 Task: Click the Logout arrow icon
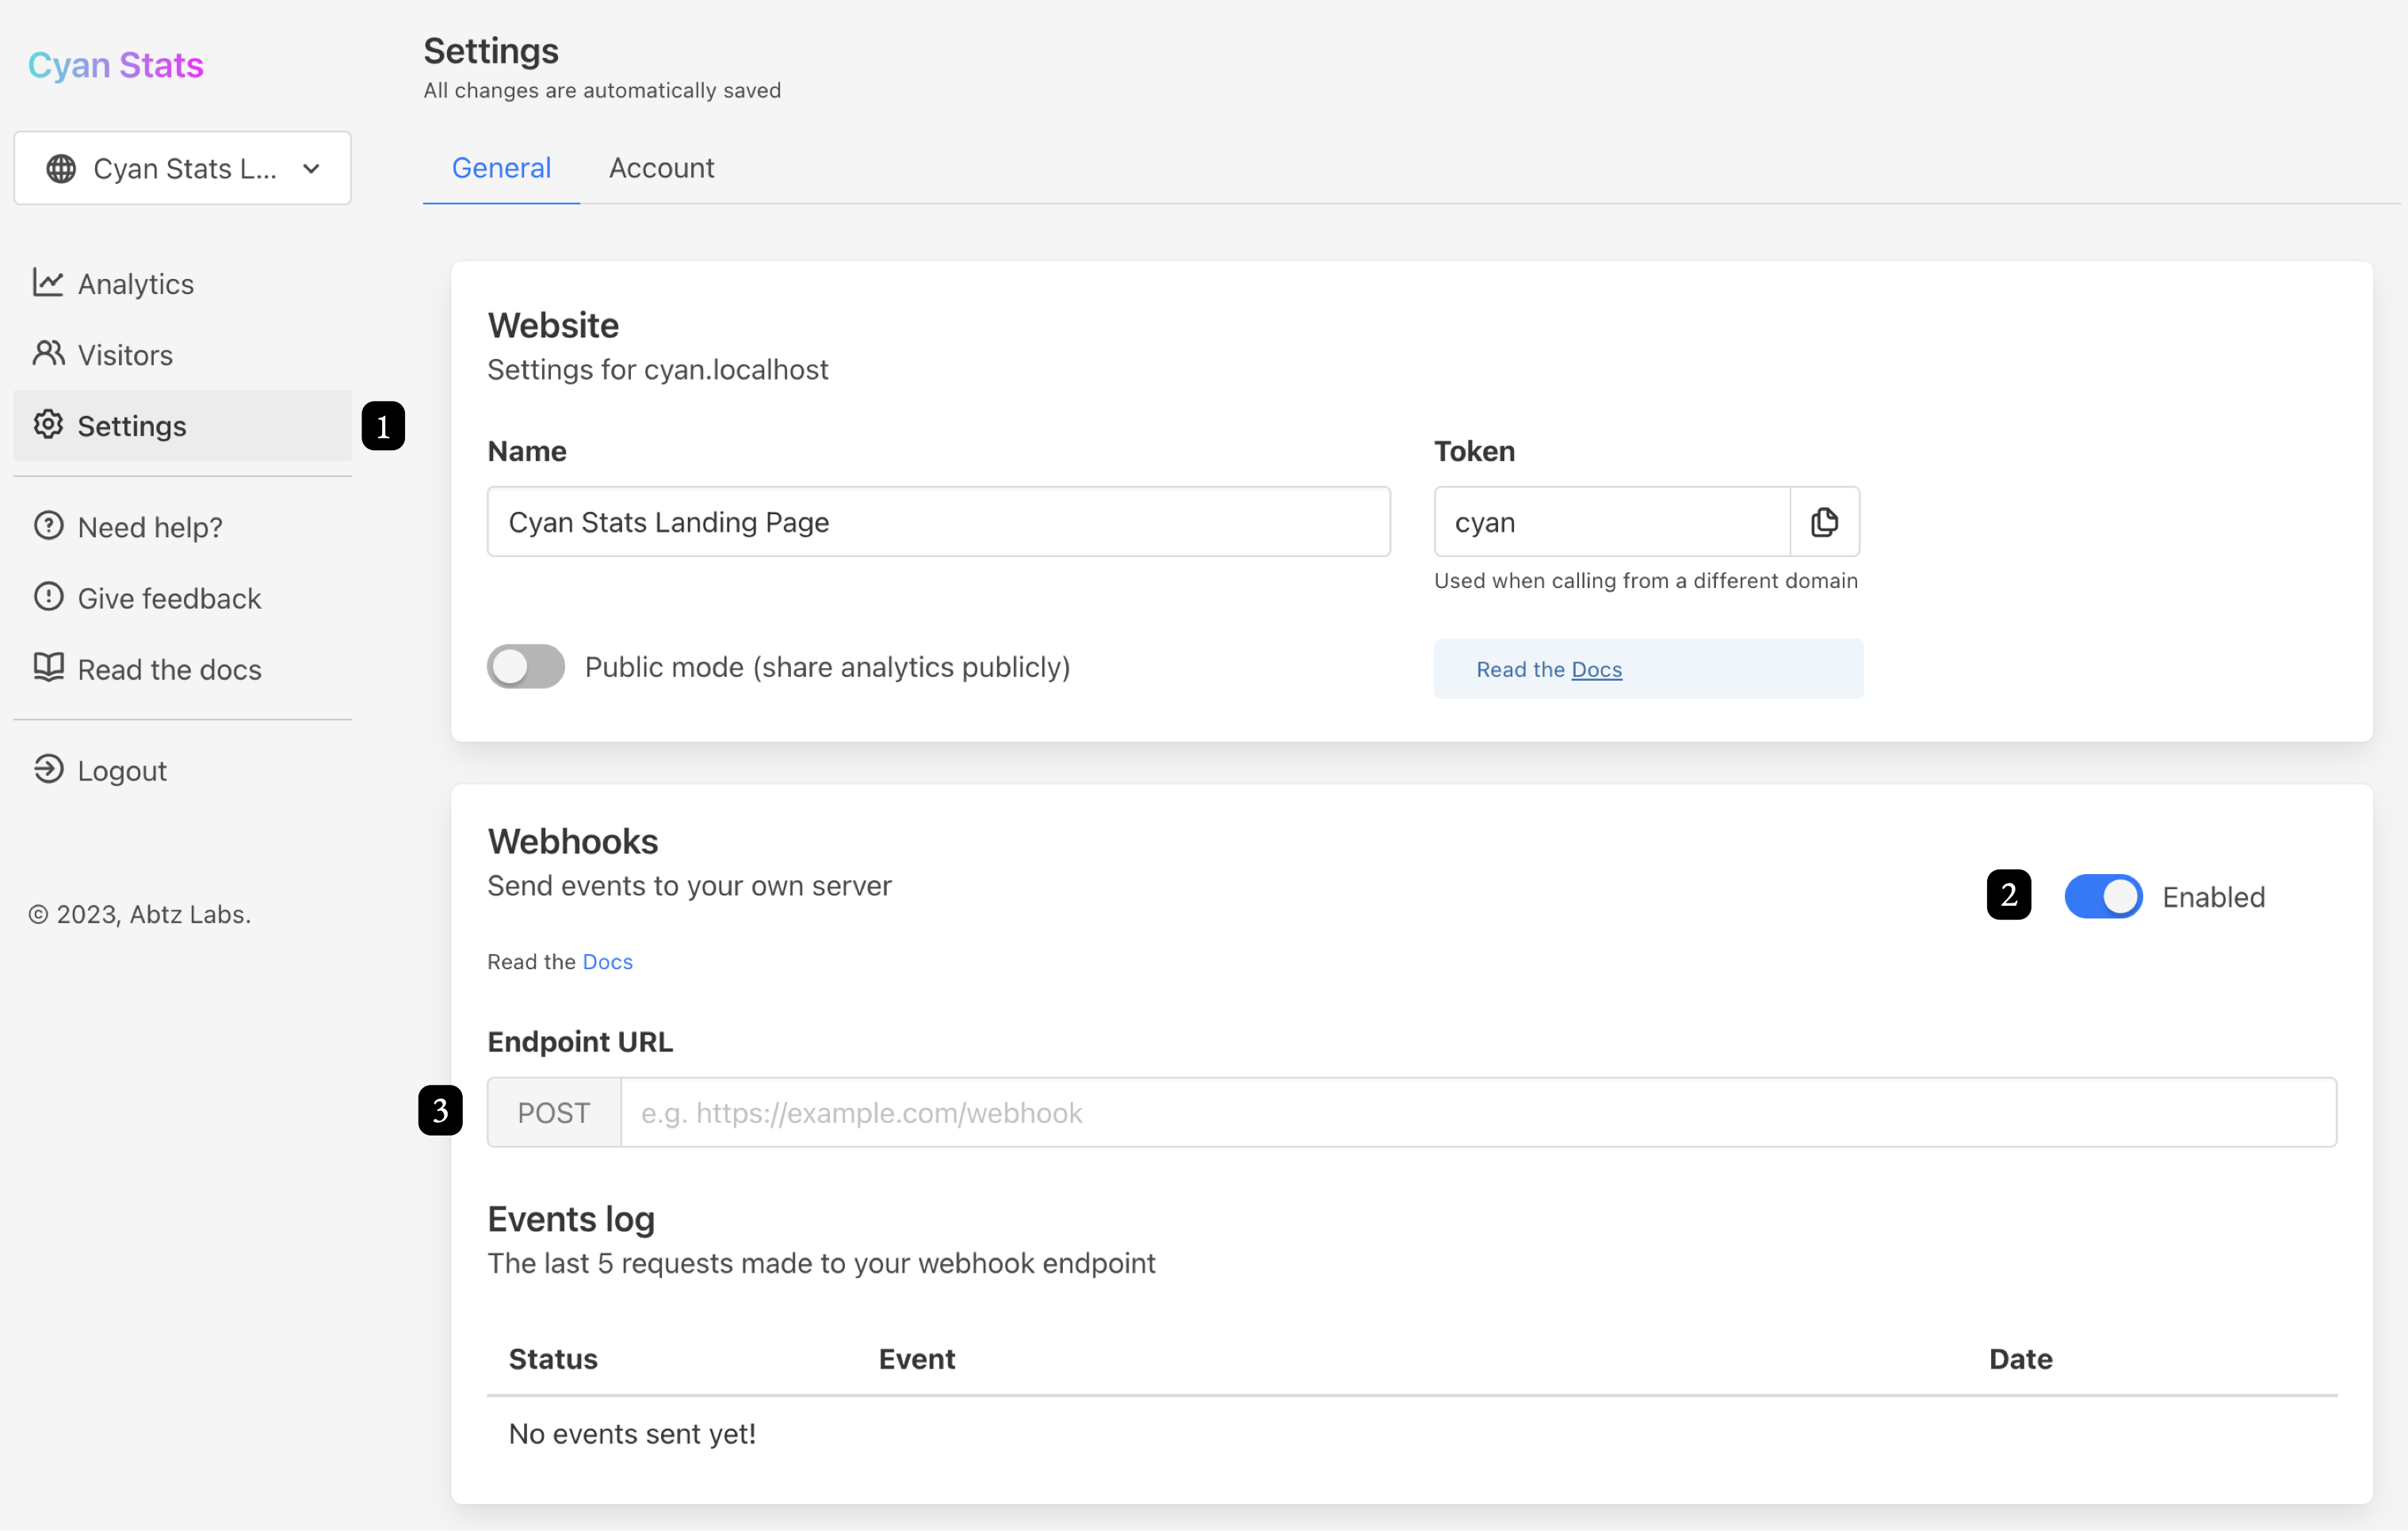click(x=48, y=770)
